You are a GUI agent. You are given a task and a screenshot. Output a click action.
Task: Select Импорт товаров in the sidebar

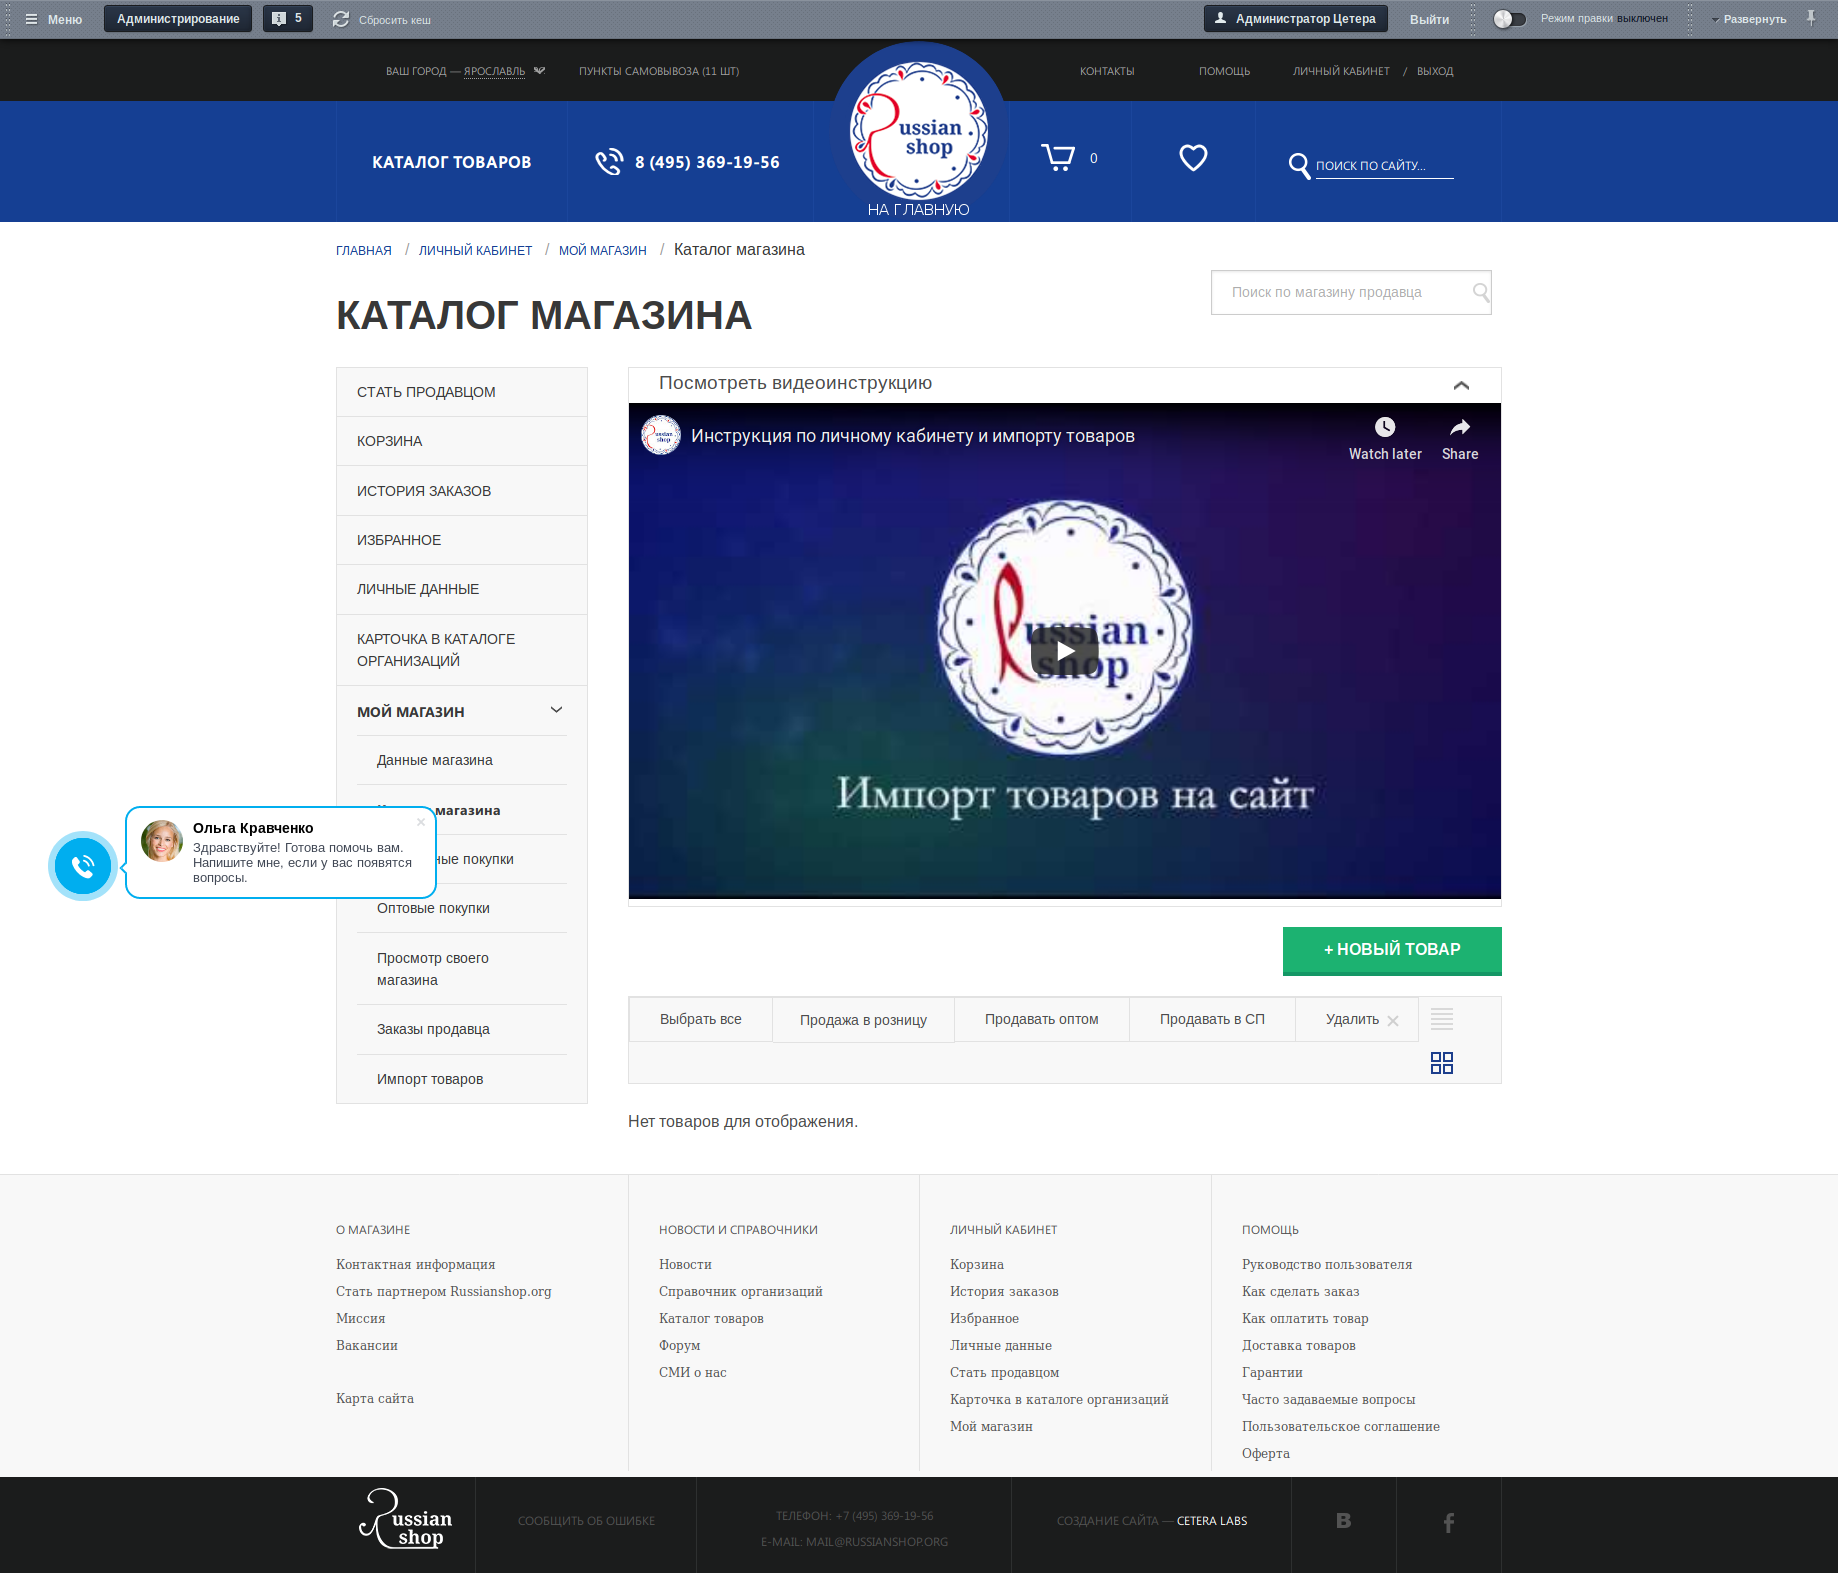coord(429,1078)
